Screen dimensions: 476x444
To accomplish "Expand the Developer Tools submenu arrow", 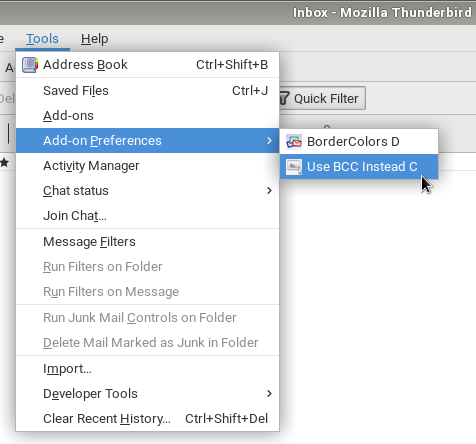I will pos(269,394).
